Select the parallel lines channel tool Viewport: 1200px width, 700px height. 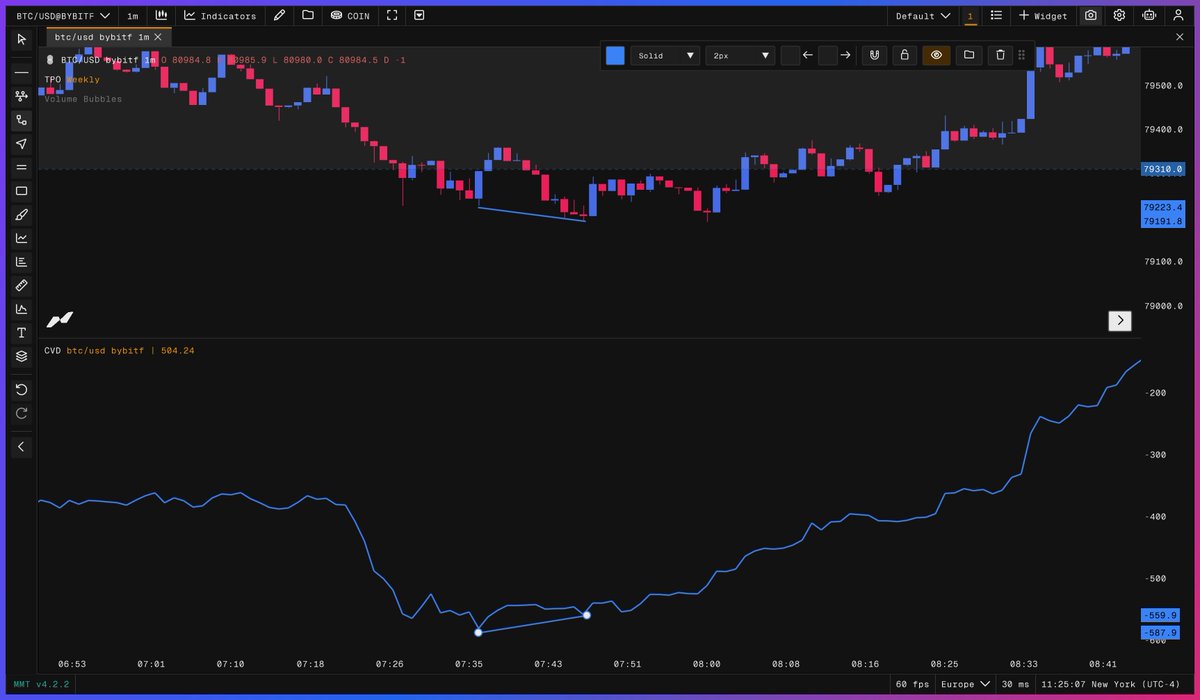[x=22, y=167]
